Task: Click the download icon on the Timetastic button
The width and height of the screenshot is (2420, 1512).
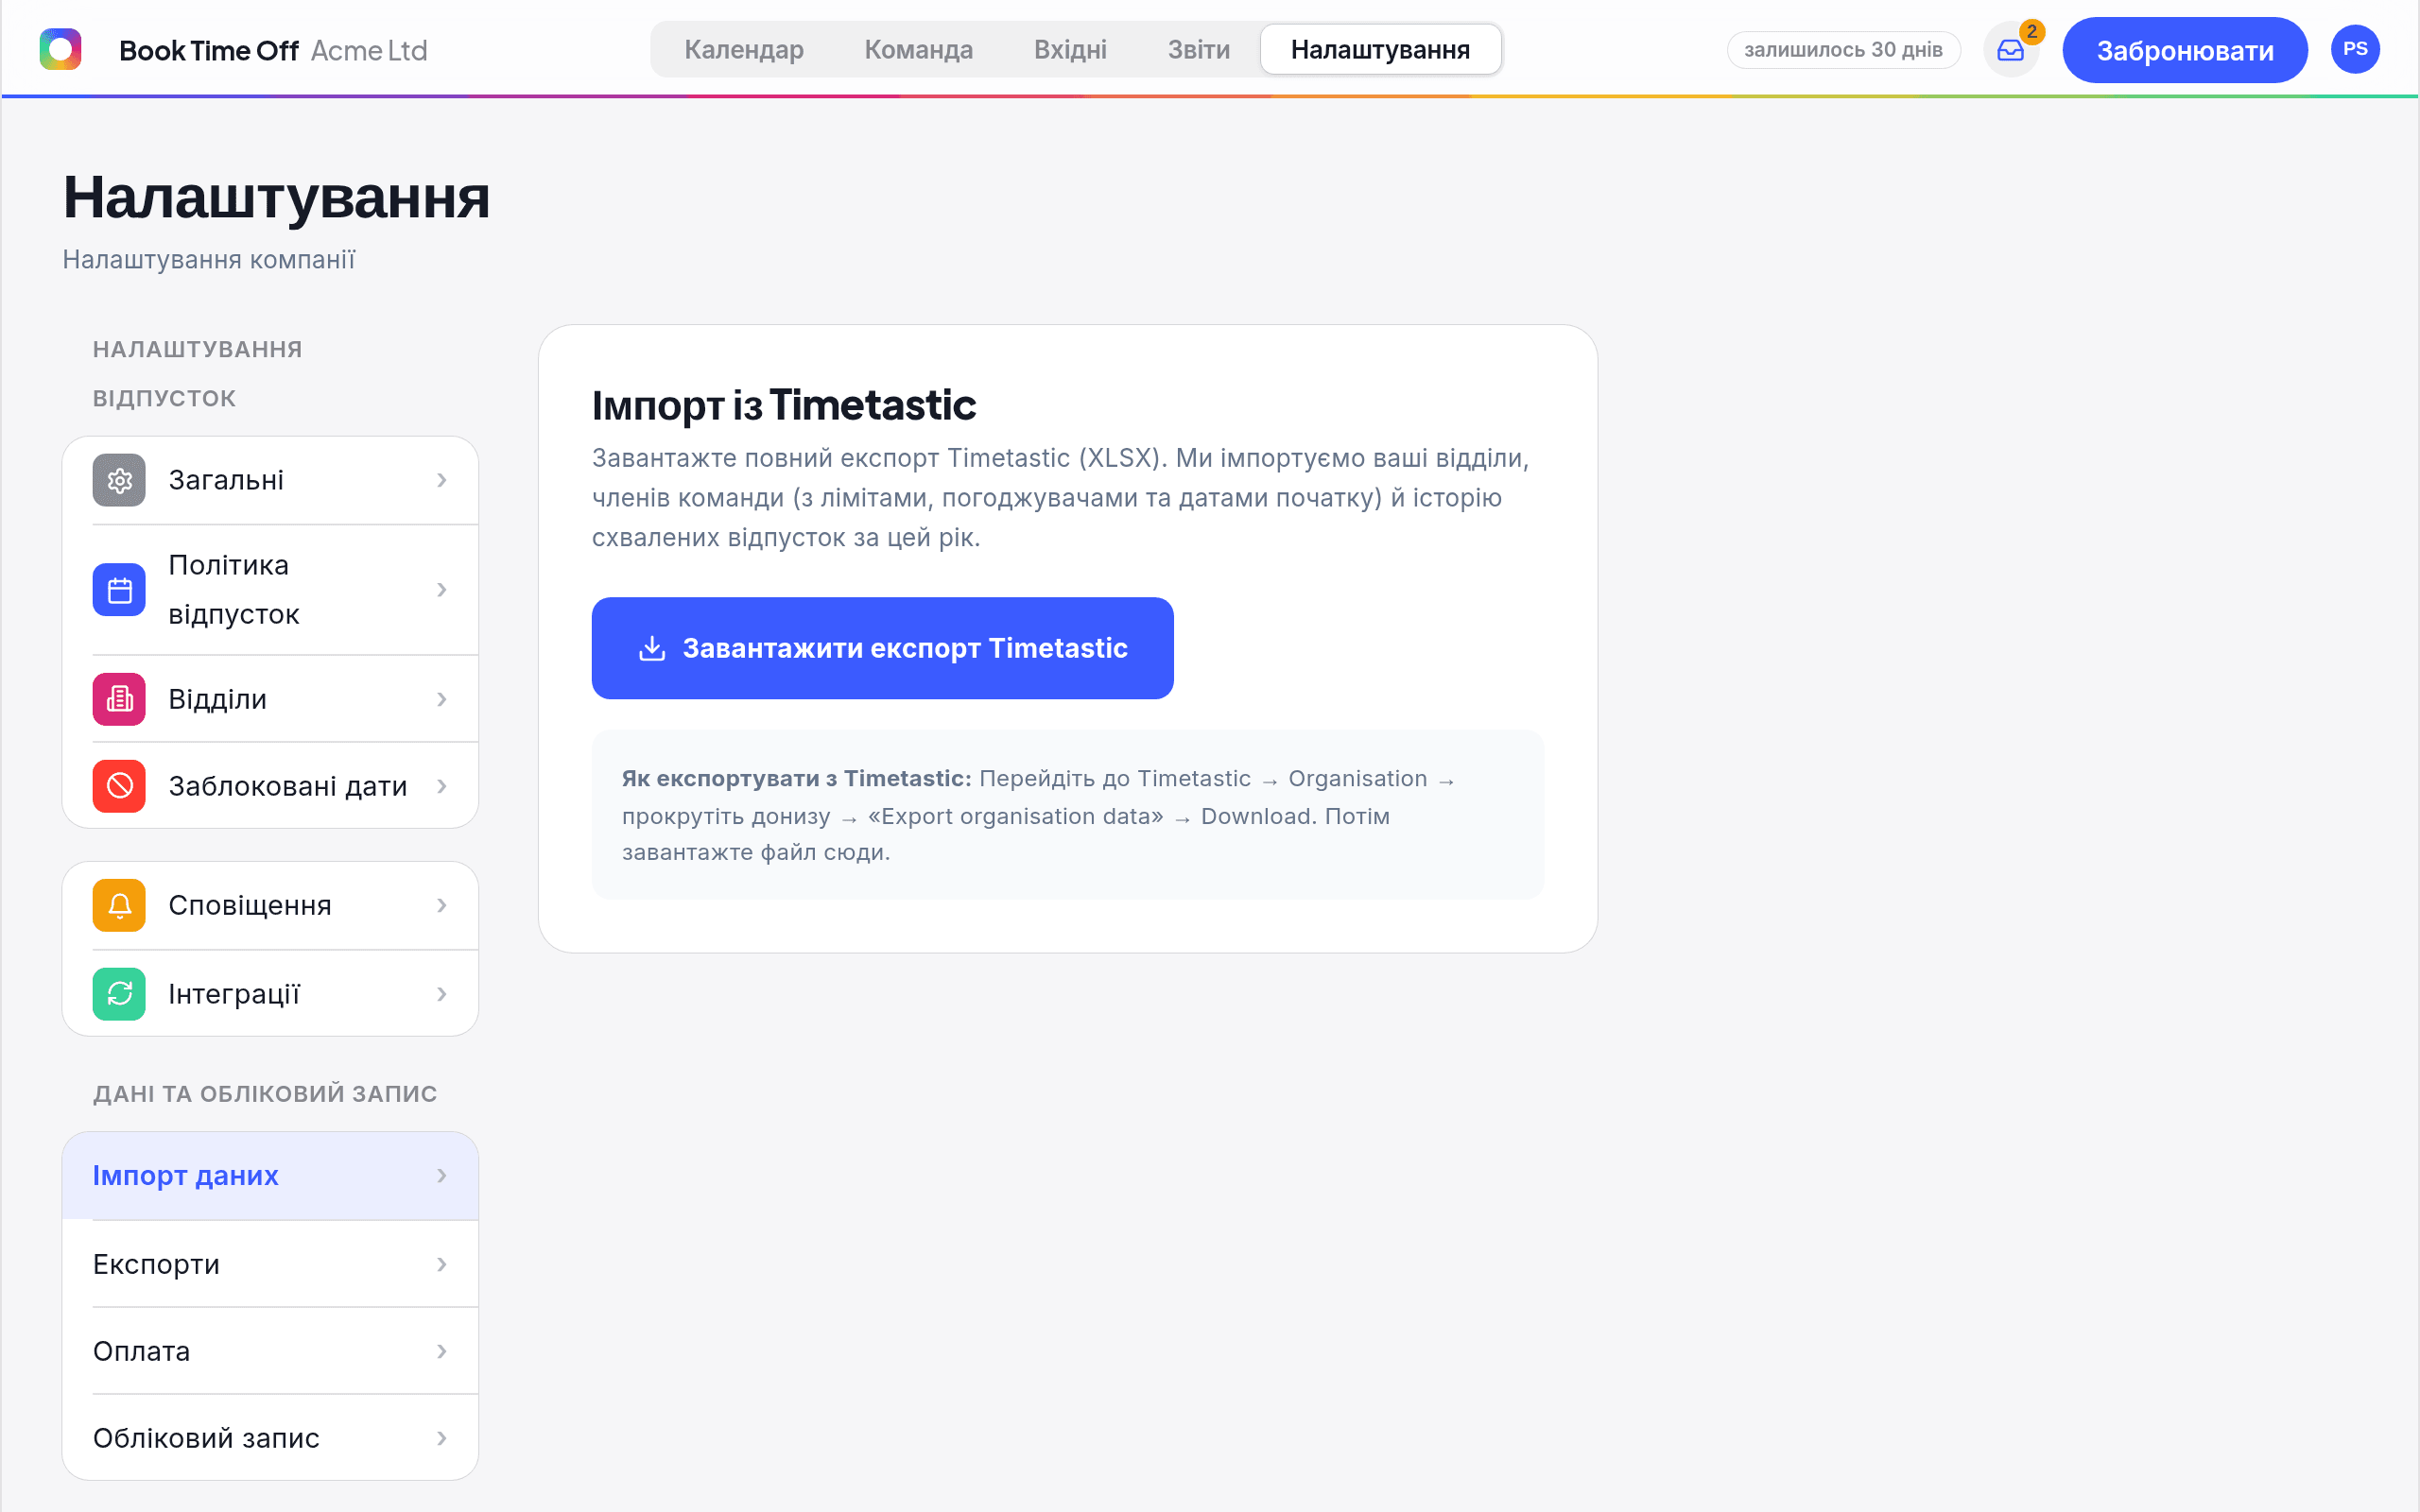Action: pos(652,648)
